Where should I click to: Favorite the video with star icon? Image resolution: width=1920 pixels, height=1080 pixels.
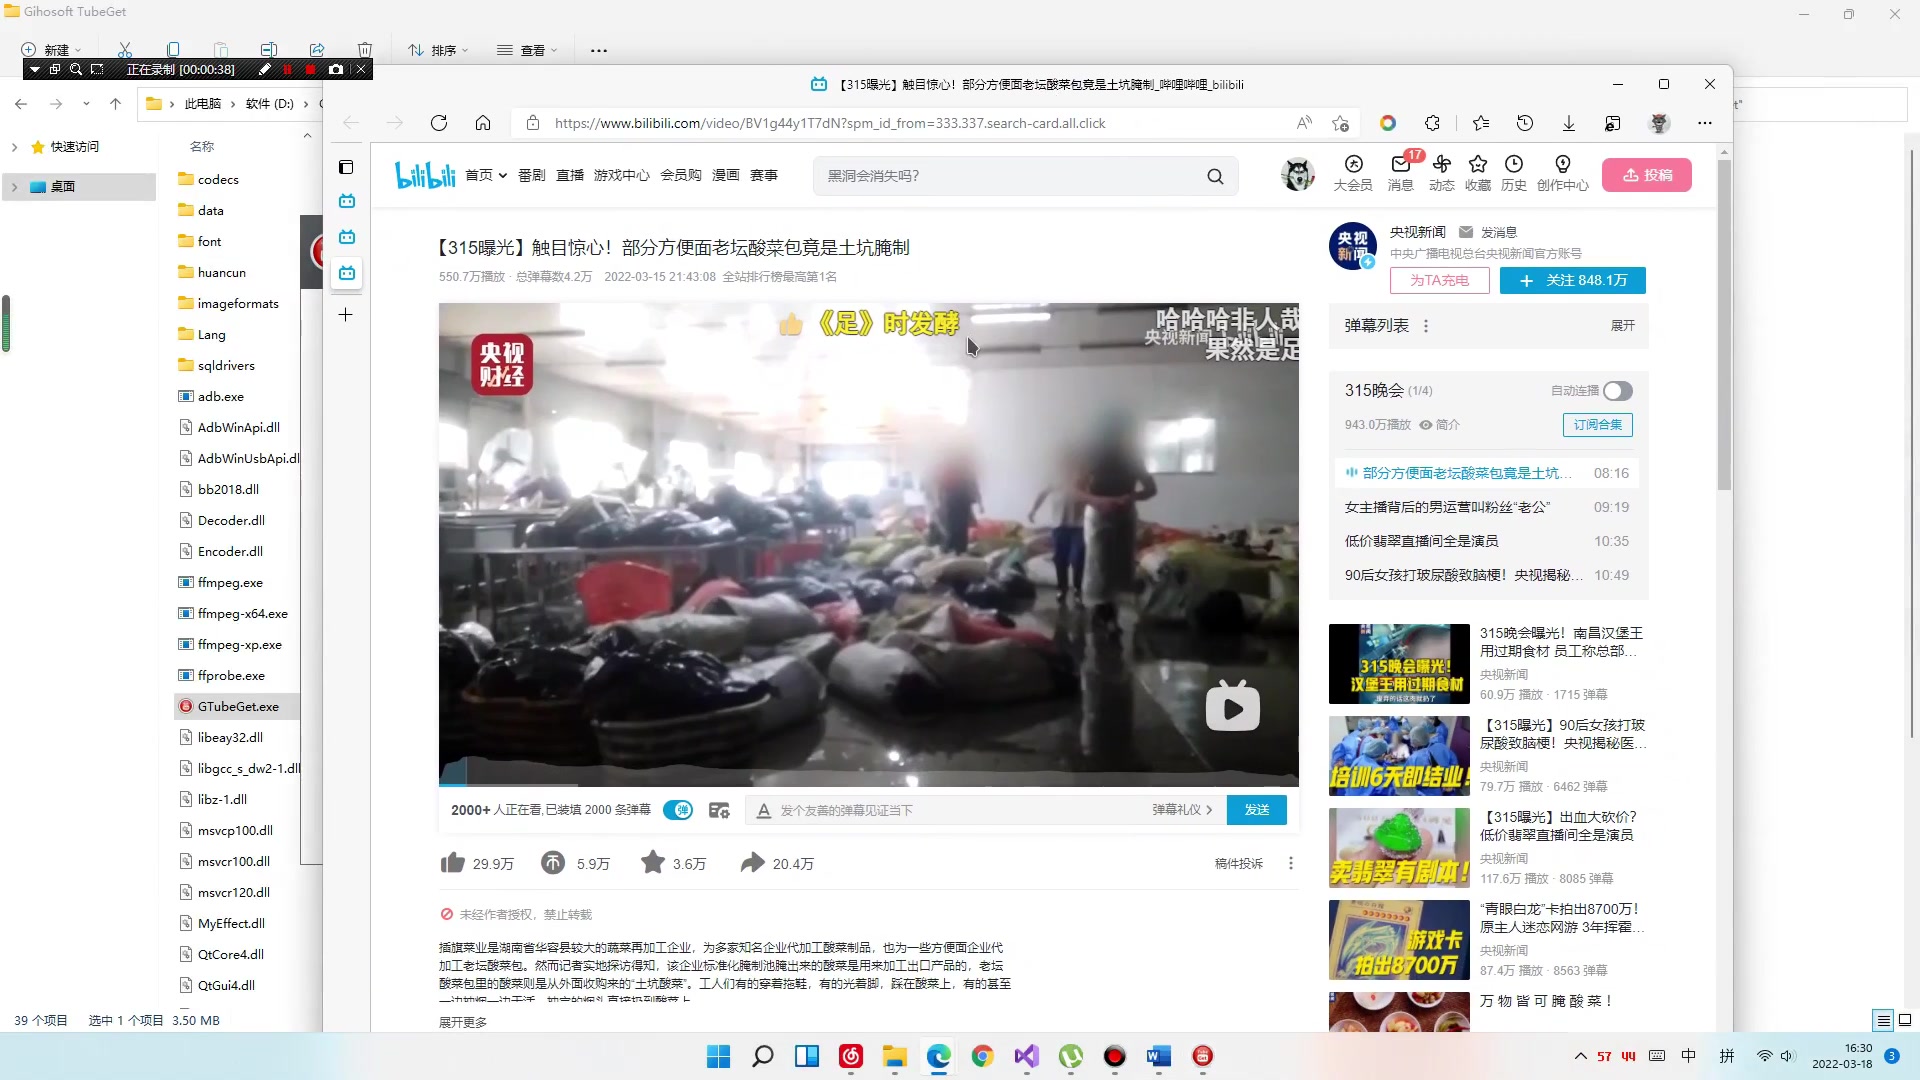[653, 862]
